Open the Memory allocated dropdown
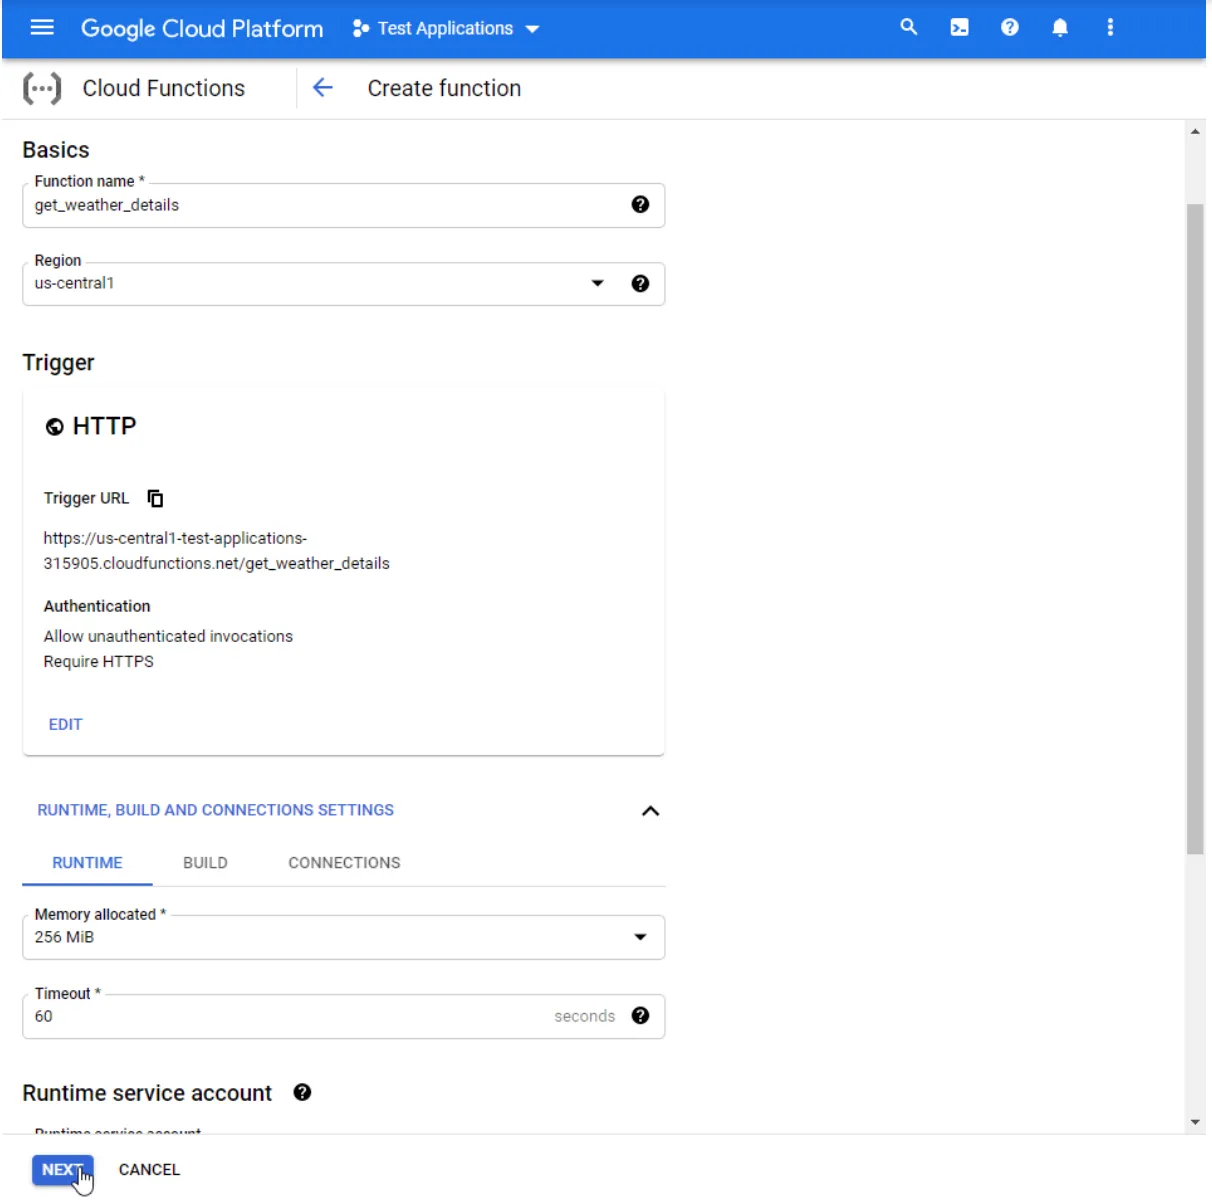1212x1204 pixels. pyautogui.click(x=643, y=937)
